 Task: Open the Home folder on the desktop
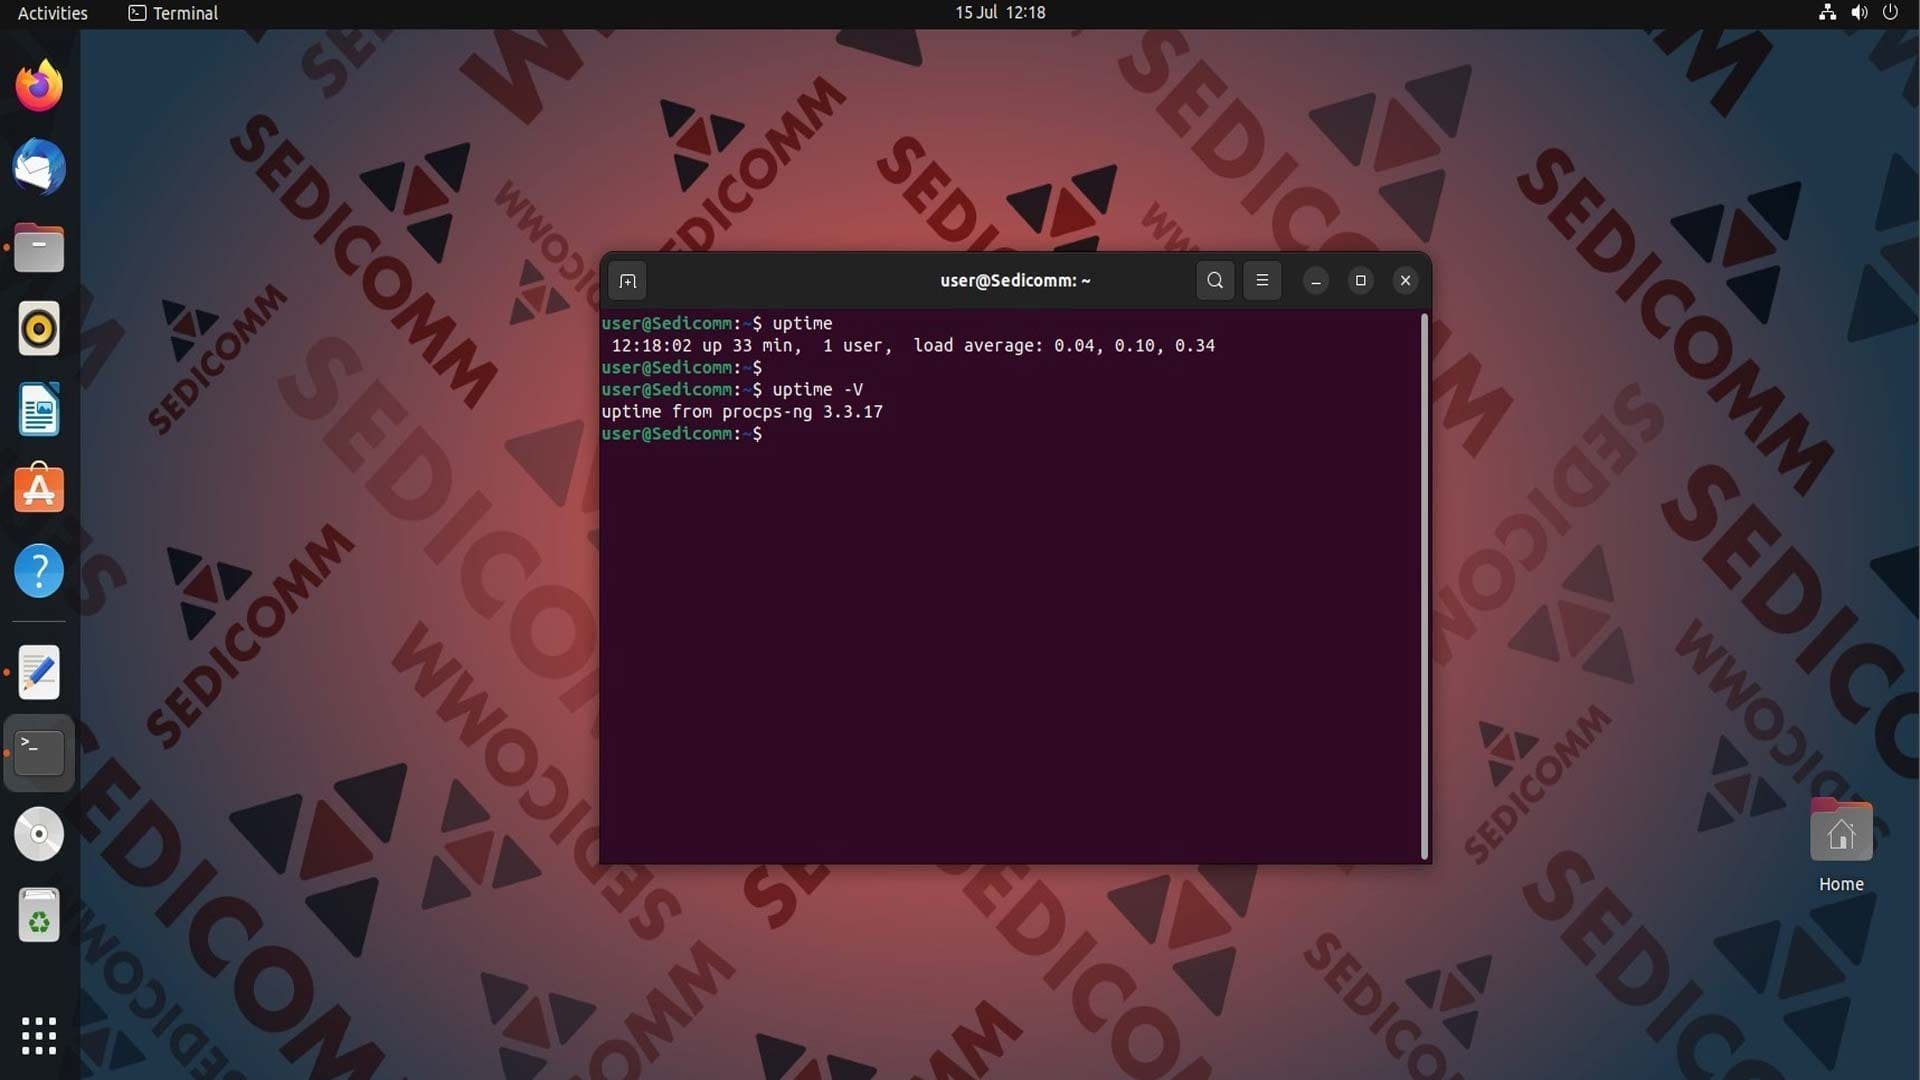1841,845
